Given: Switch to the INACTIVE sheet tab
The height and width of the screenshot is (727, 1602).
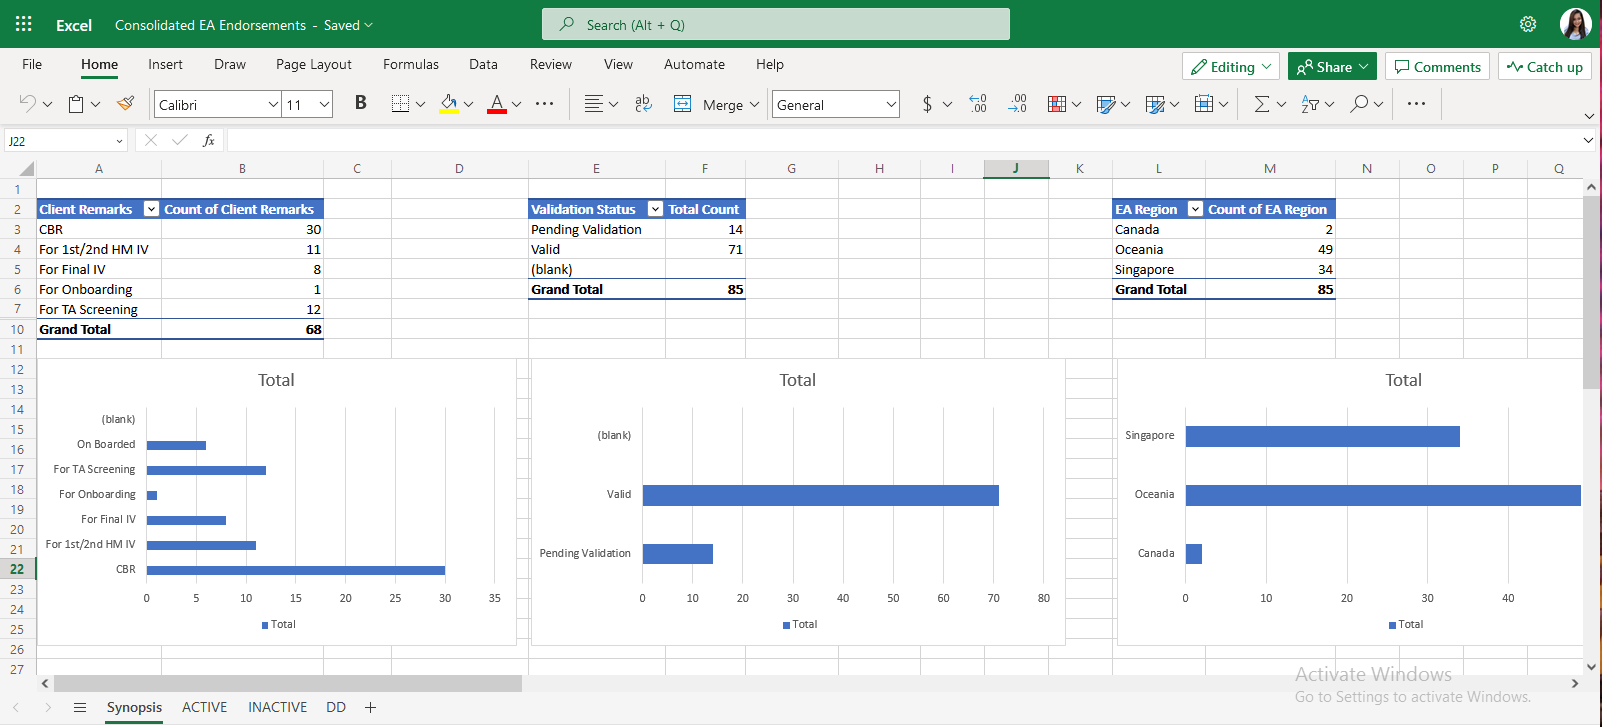Looking at the screenshot, I should tap(277, 707).
